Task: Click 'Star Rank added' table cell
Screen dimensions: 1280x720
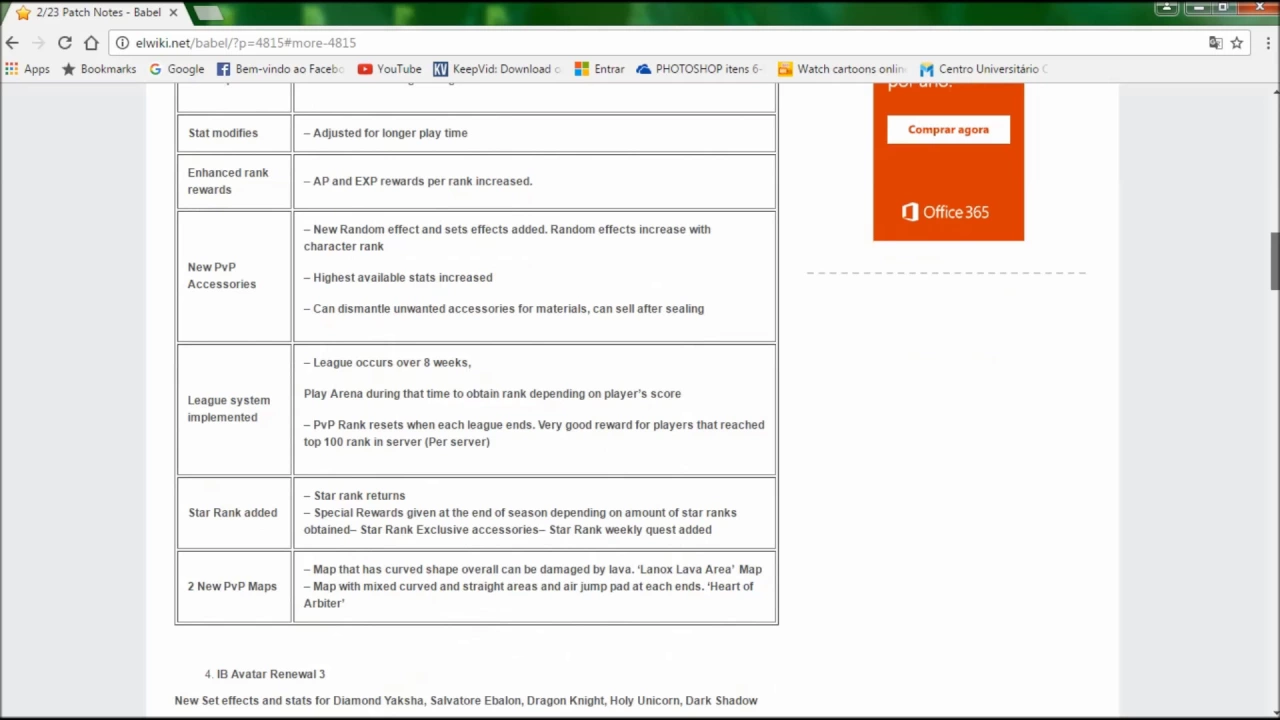Action: point(234,512)
